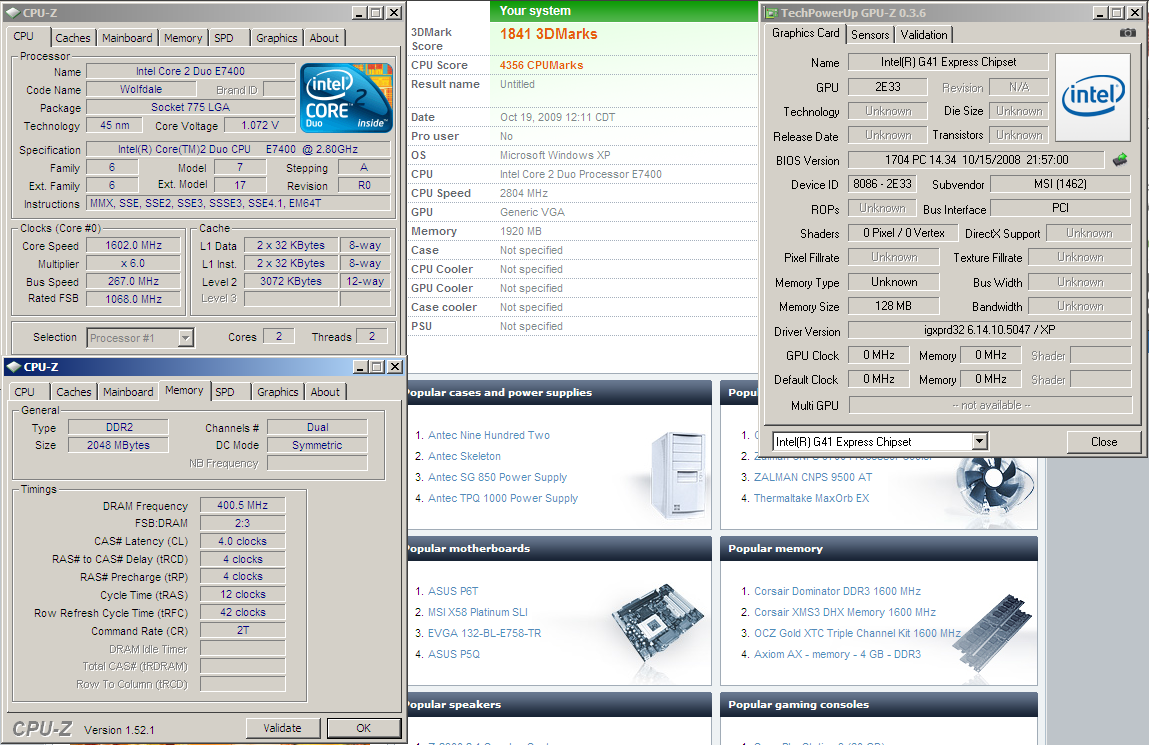1149x745 pixels.
Task: Open Antec Skeleton link
Action: tap(465, 456)
